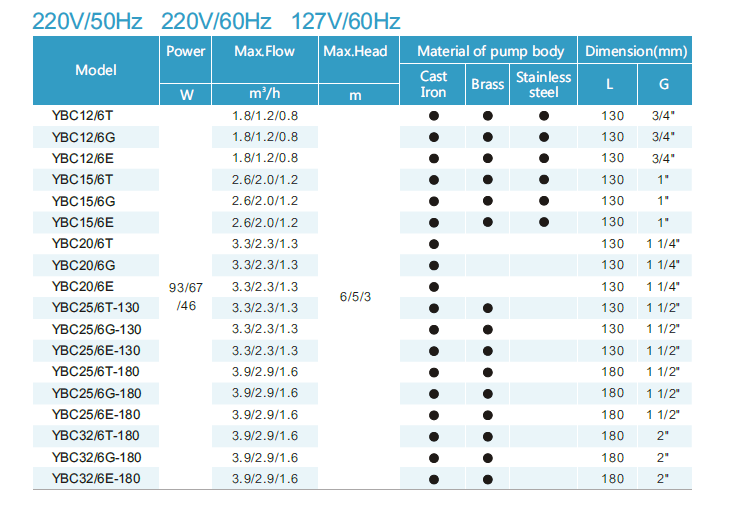This screenshot has height=508, width=731.
Task: Click the Cast Iron dot for YBC25/6G-180
Action: pos(434,393)
